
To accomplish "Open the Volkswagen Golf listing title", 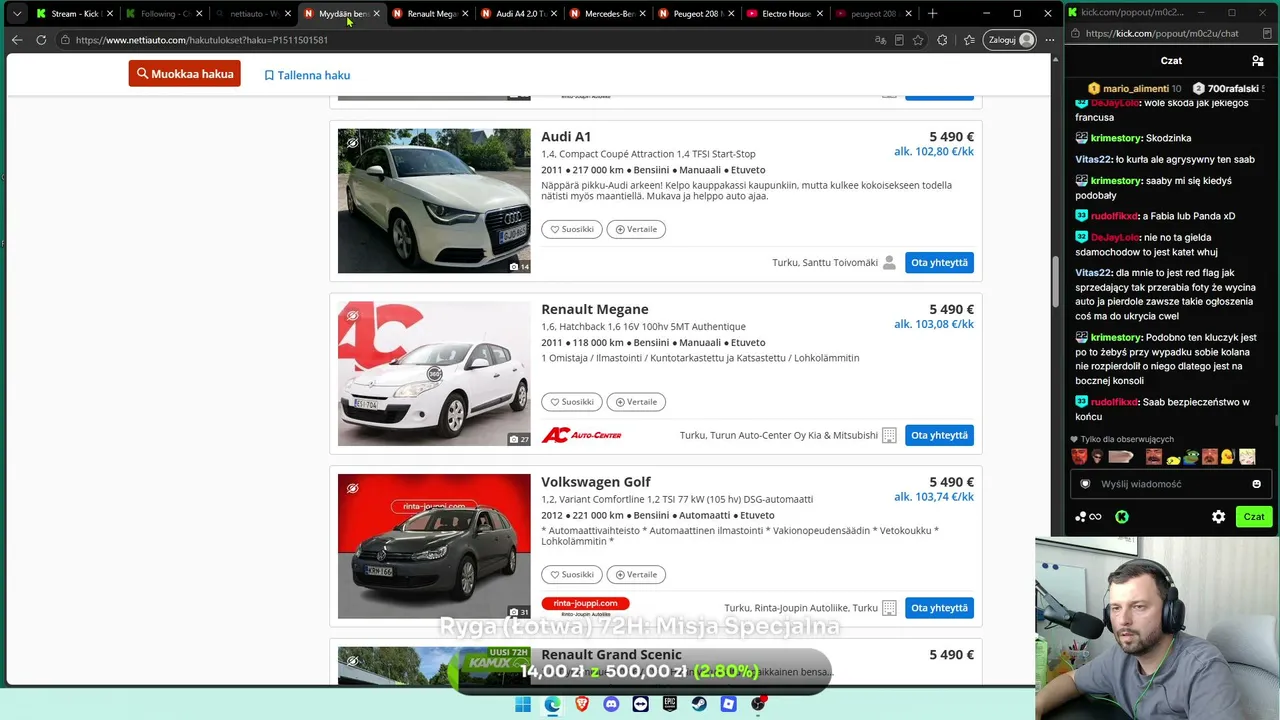I will point(596,482).
